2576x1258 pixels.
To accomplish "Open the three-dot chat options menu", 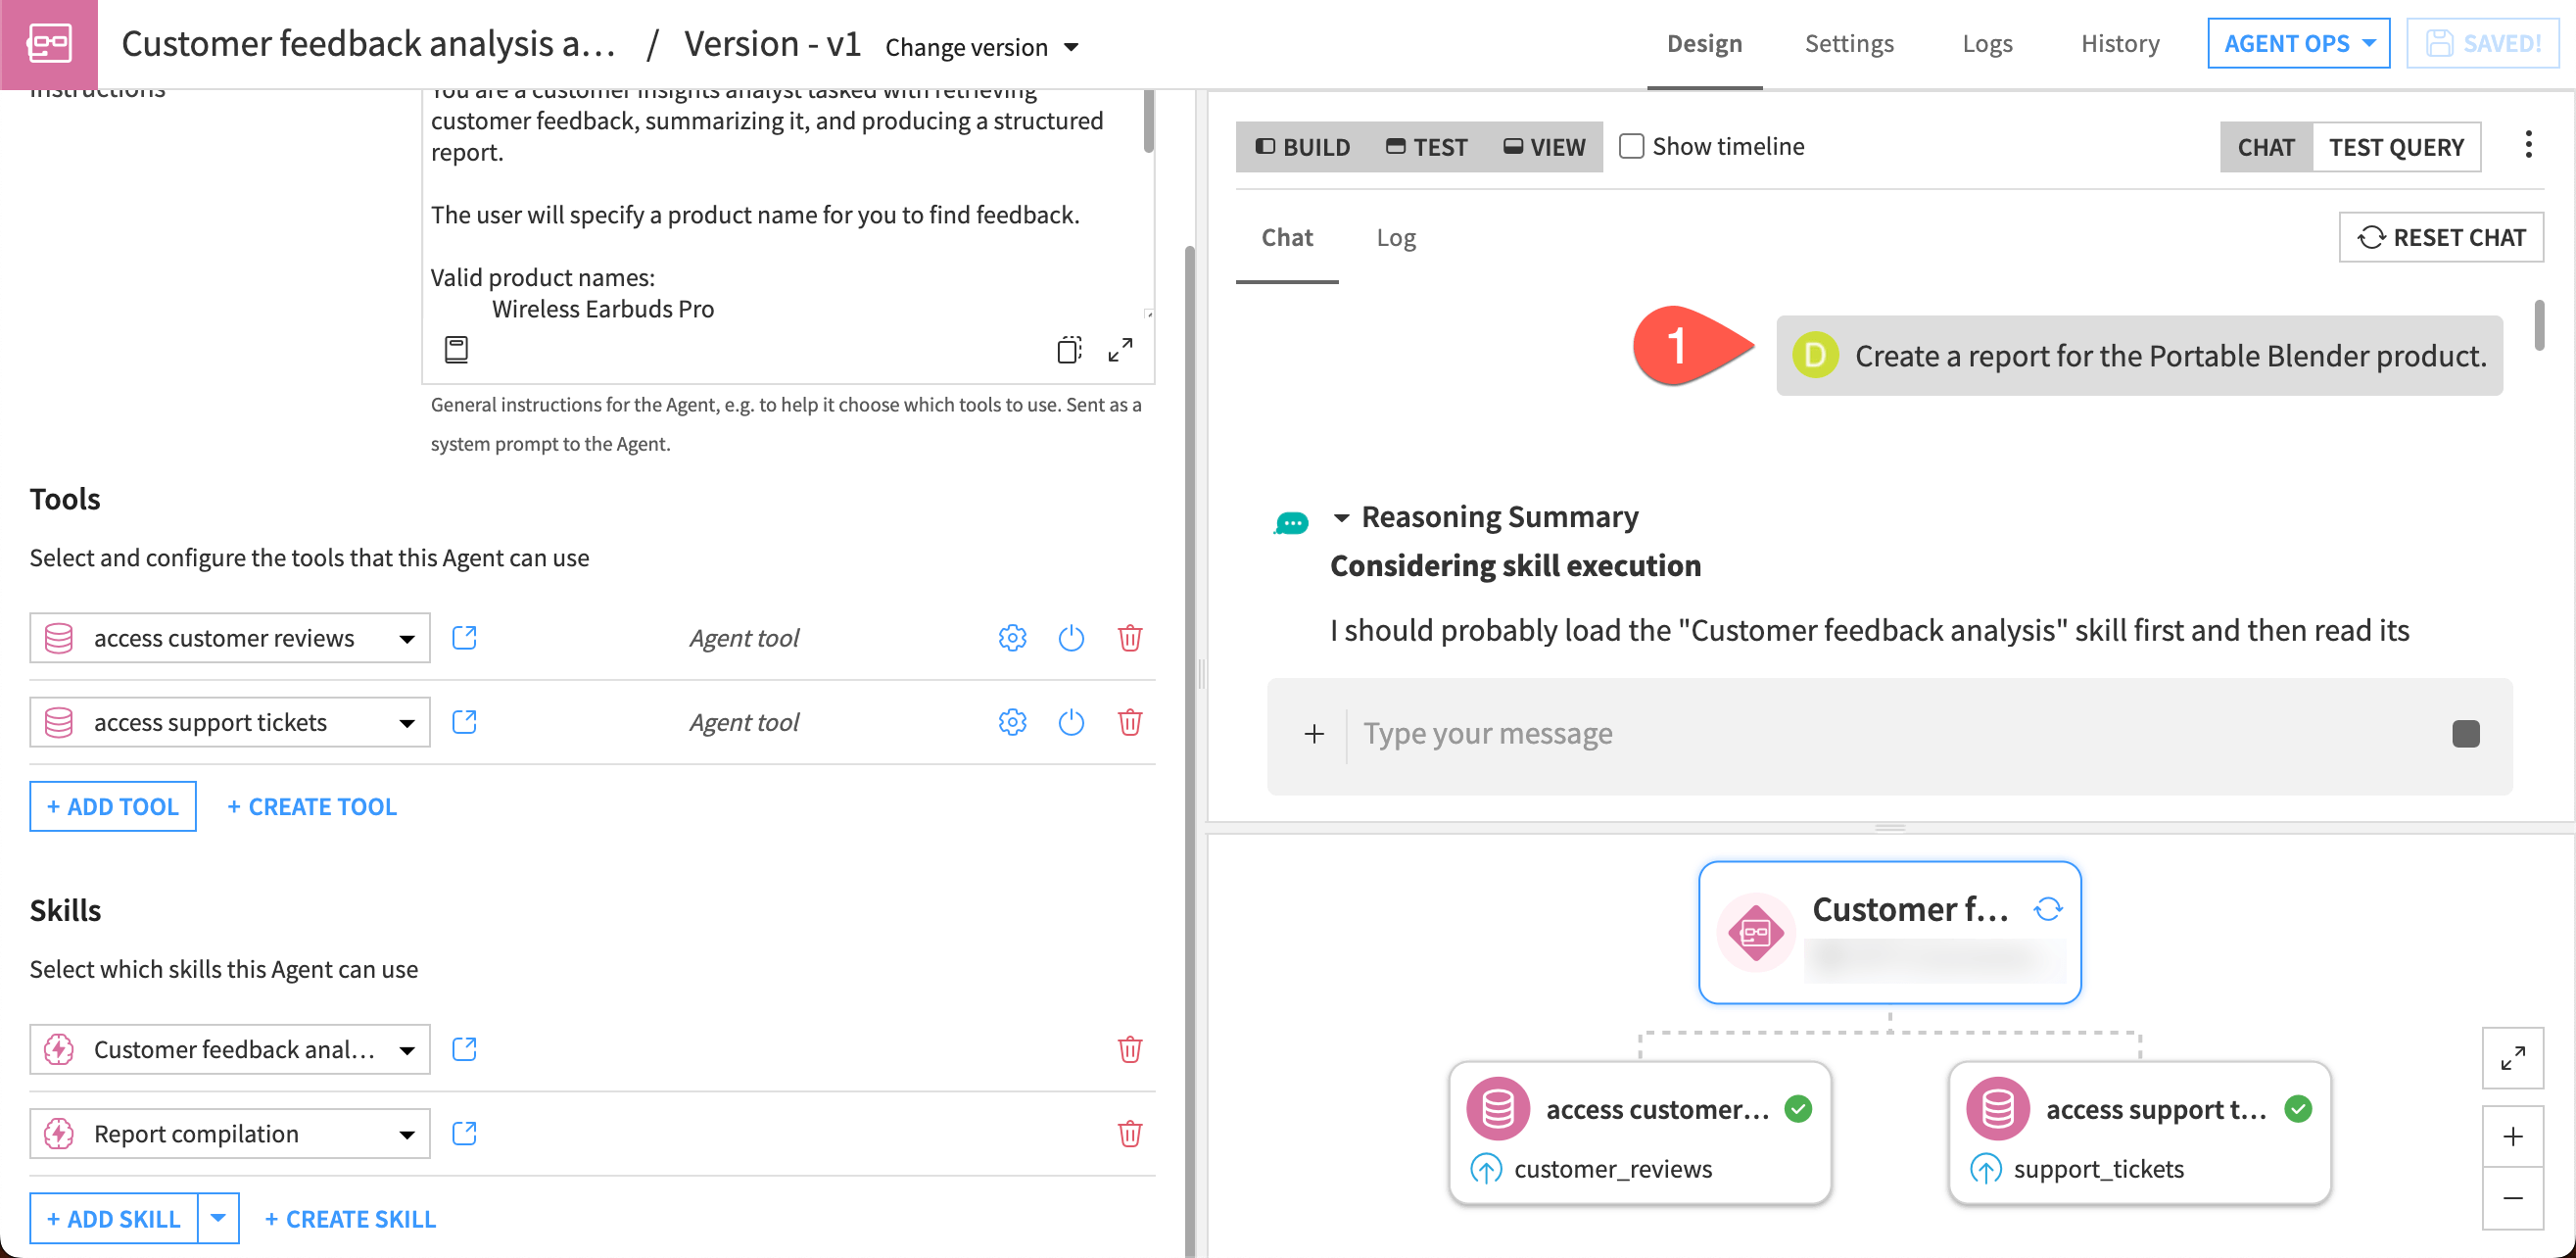I will [x=2528, y=145].
